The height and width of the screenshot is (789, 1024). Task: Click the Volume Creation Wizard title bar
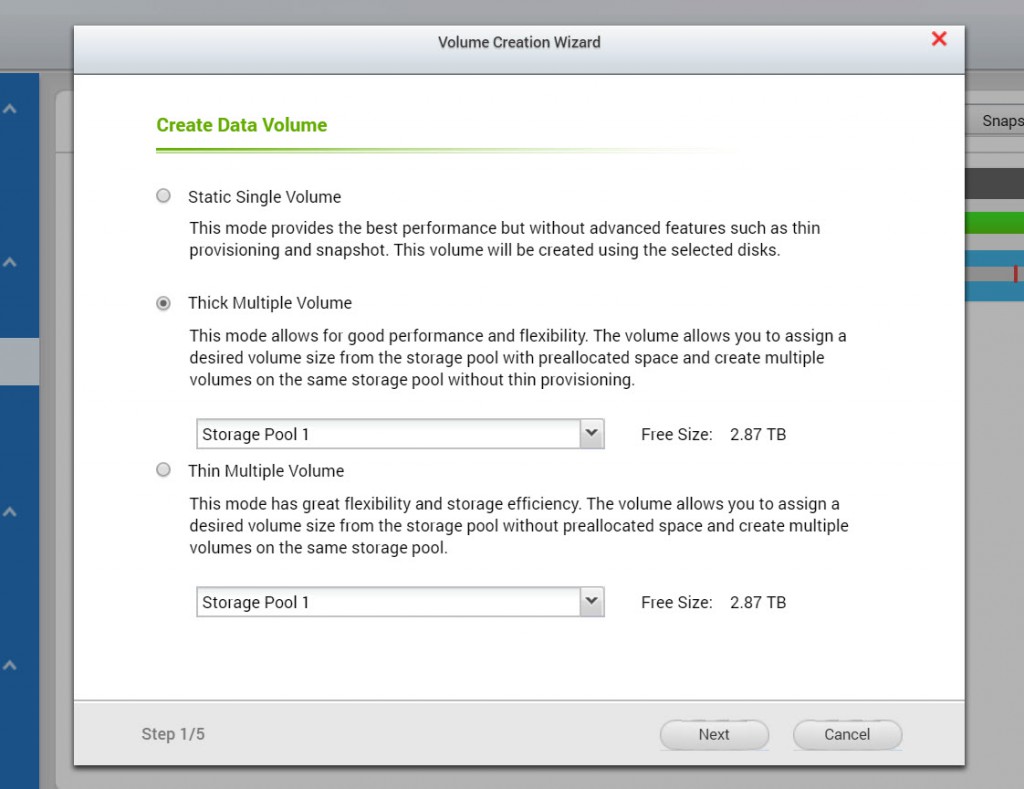click(x=518, y=42)
